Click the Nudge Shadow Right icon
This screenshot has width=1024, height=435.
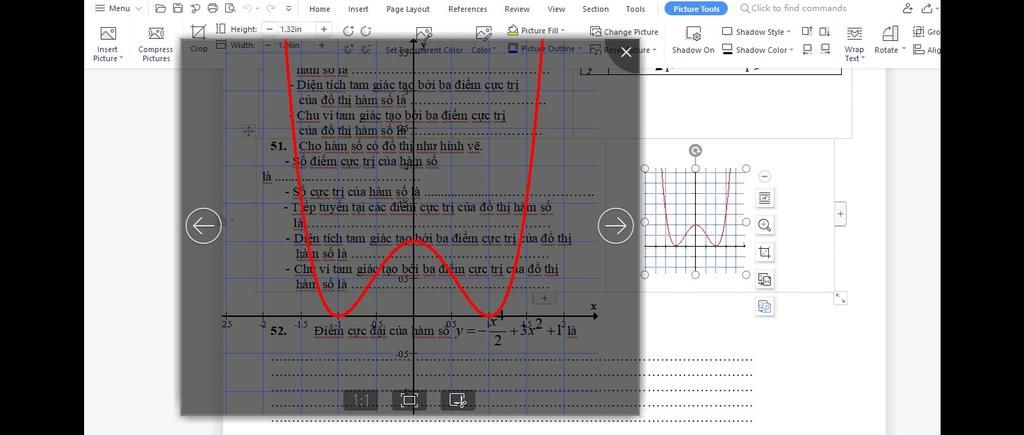coord(825,49)
